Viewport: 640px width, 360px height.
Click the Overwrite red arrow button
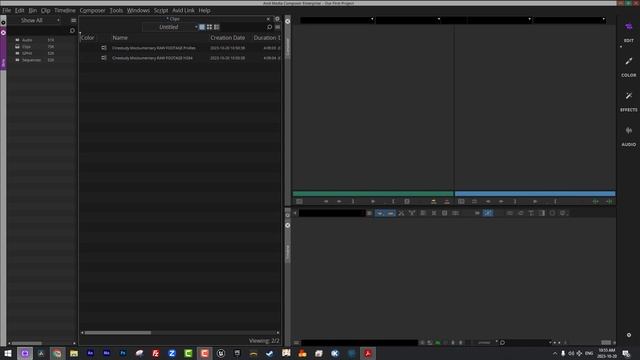click(x=447, y=201)
